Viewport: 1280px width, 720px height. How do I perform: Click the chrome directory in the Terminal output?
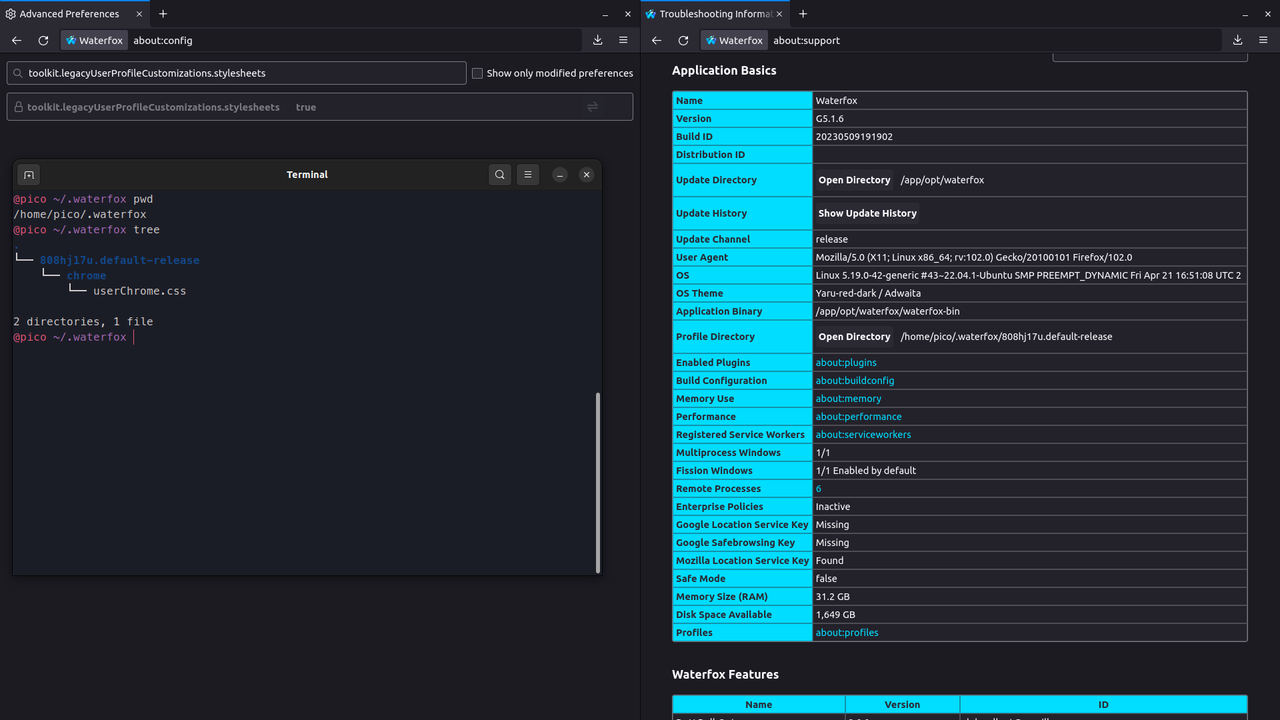[86, 276]
